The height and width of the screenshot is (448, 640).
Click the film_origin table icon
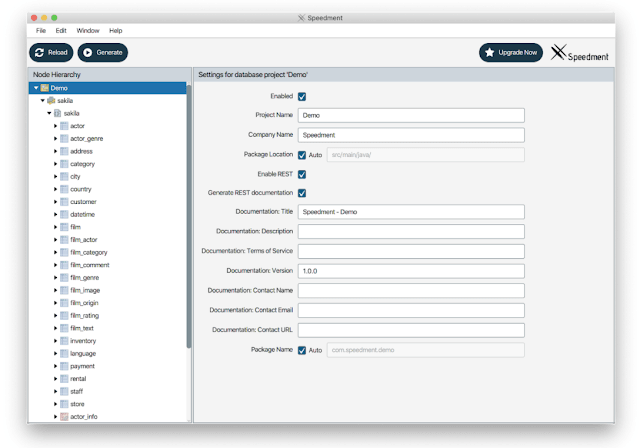64,303
